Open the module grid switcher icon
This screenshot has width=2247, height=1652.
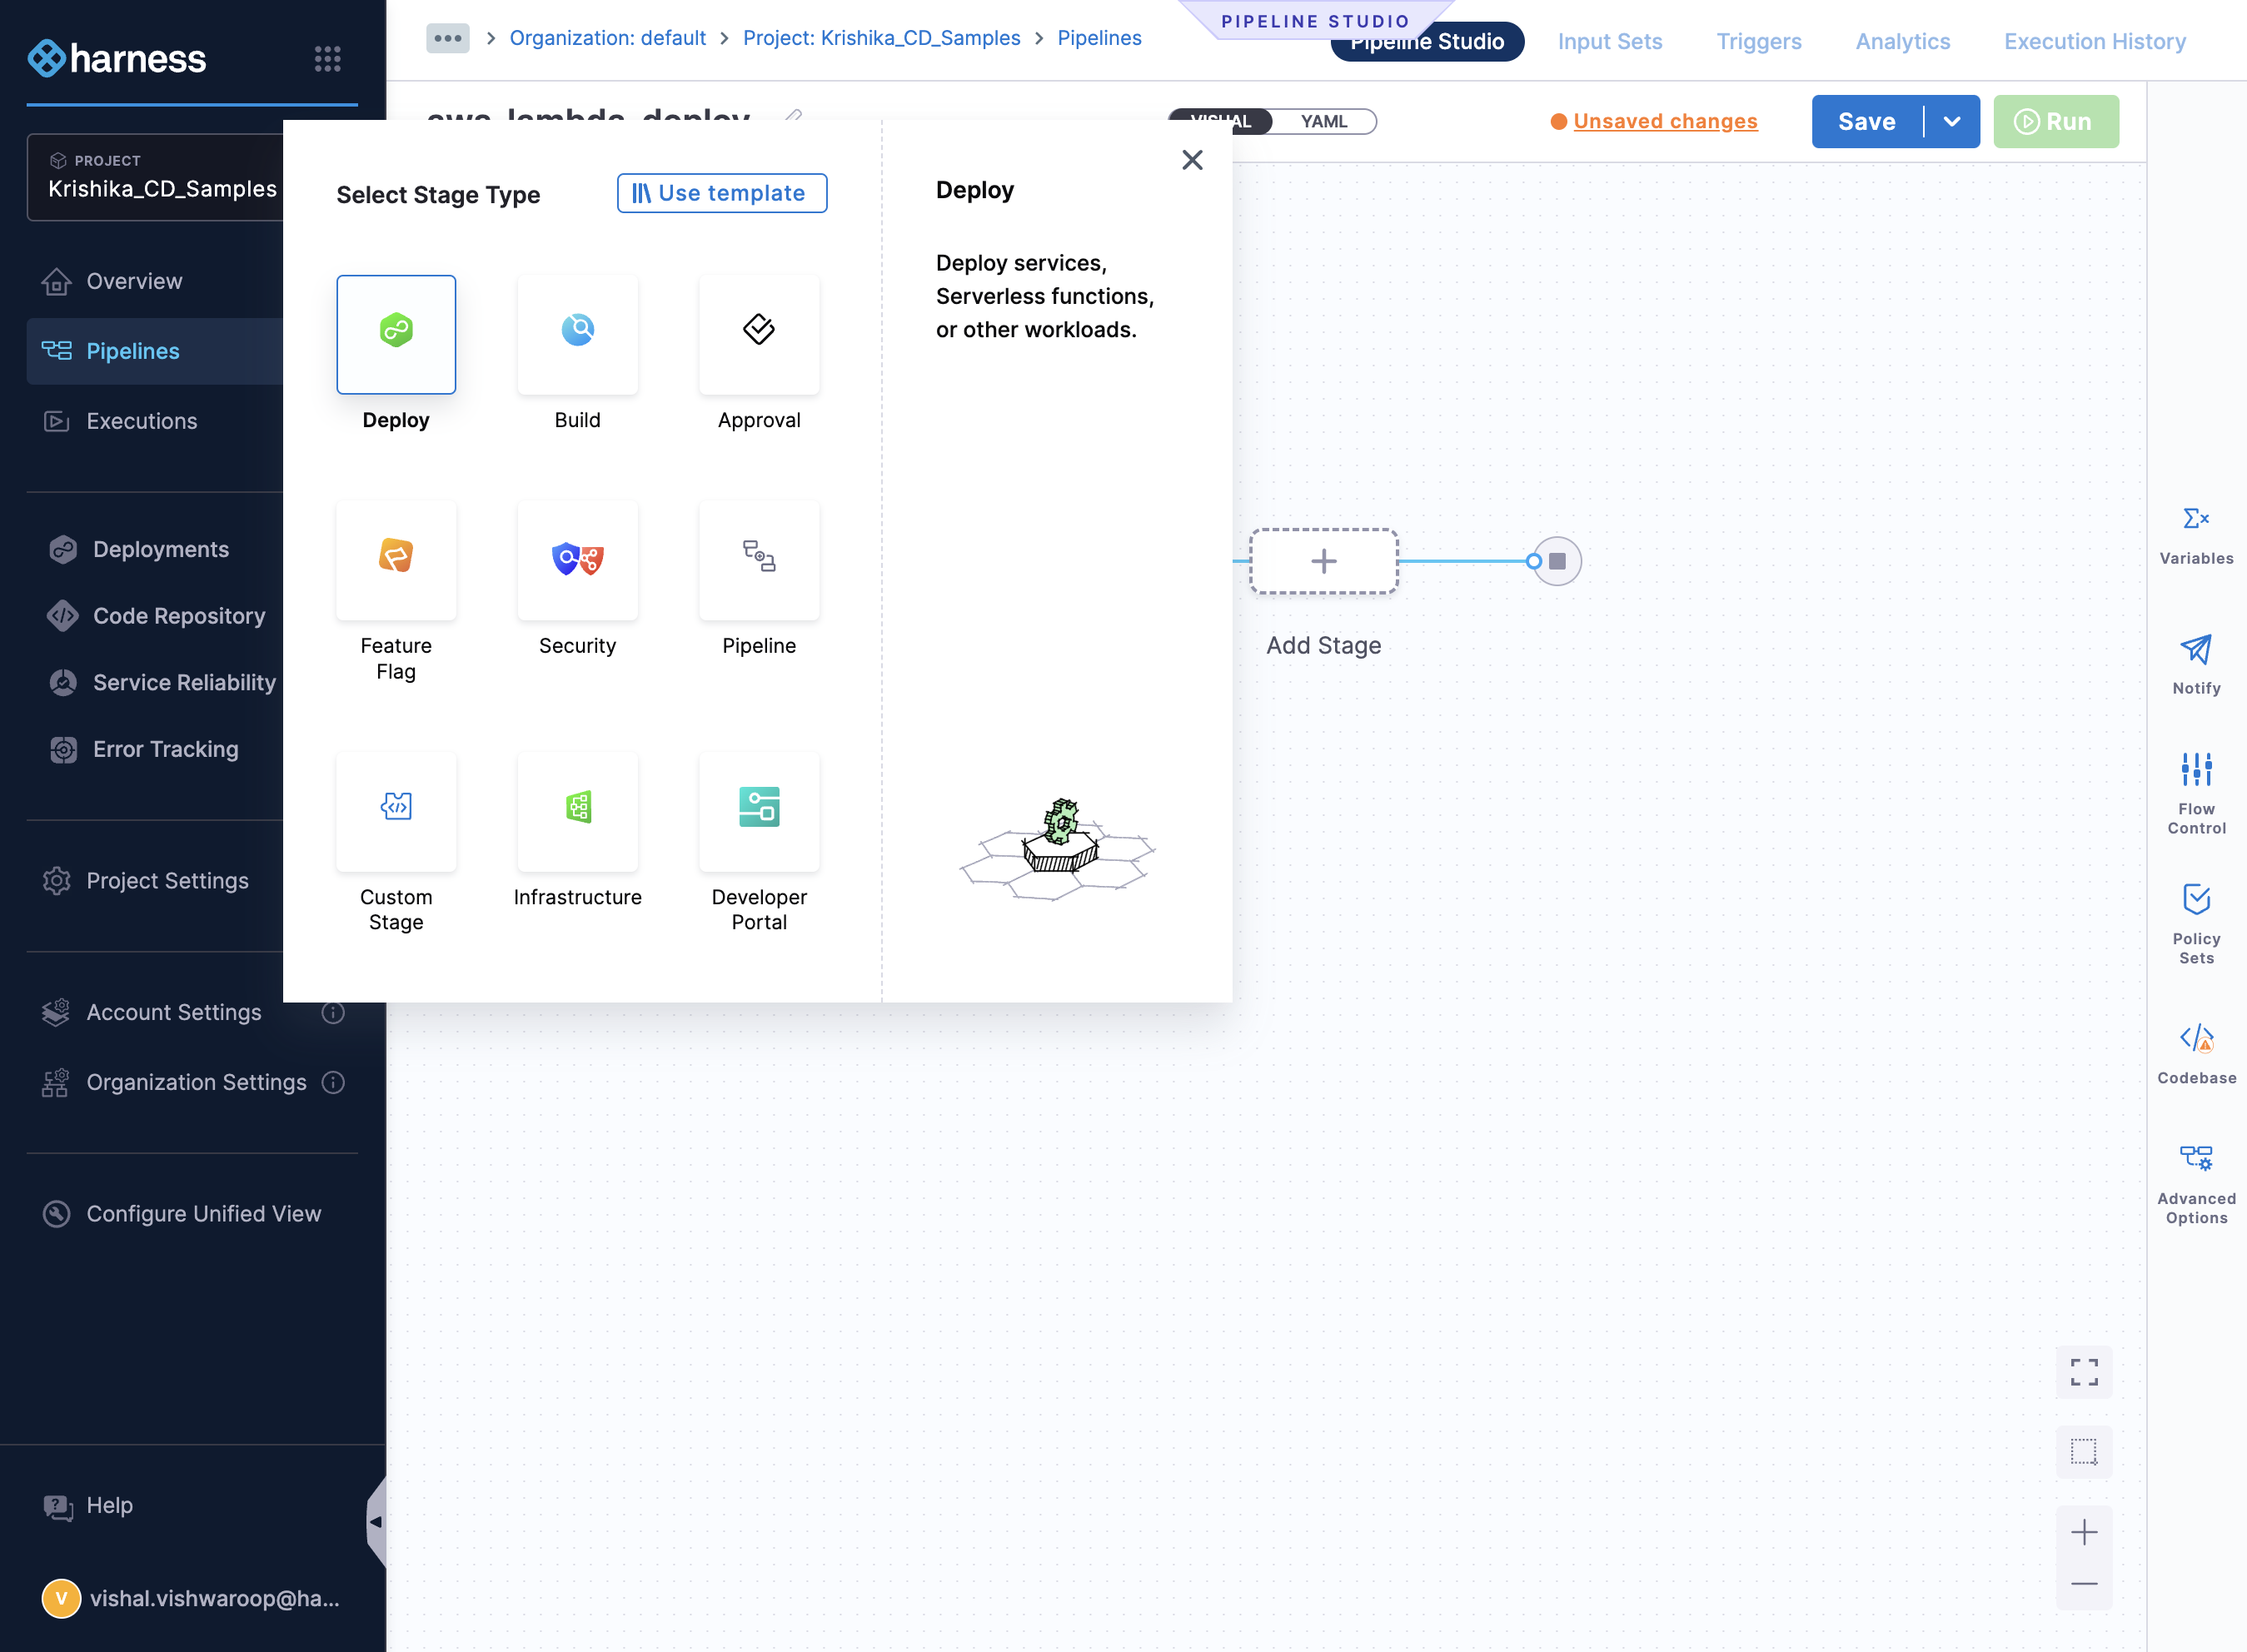328,59
